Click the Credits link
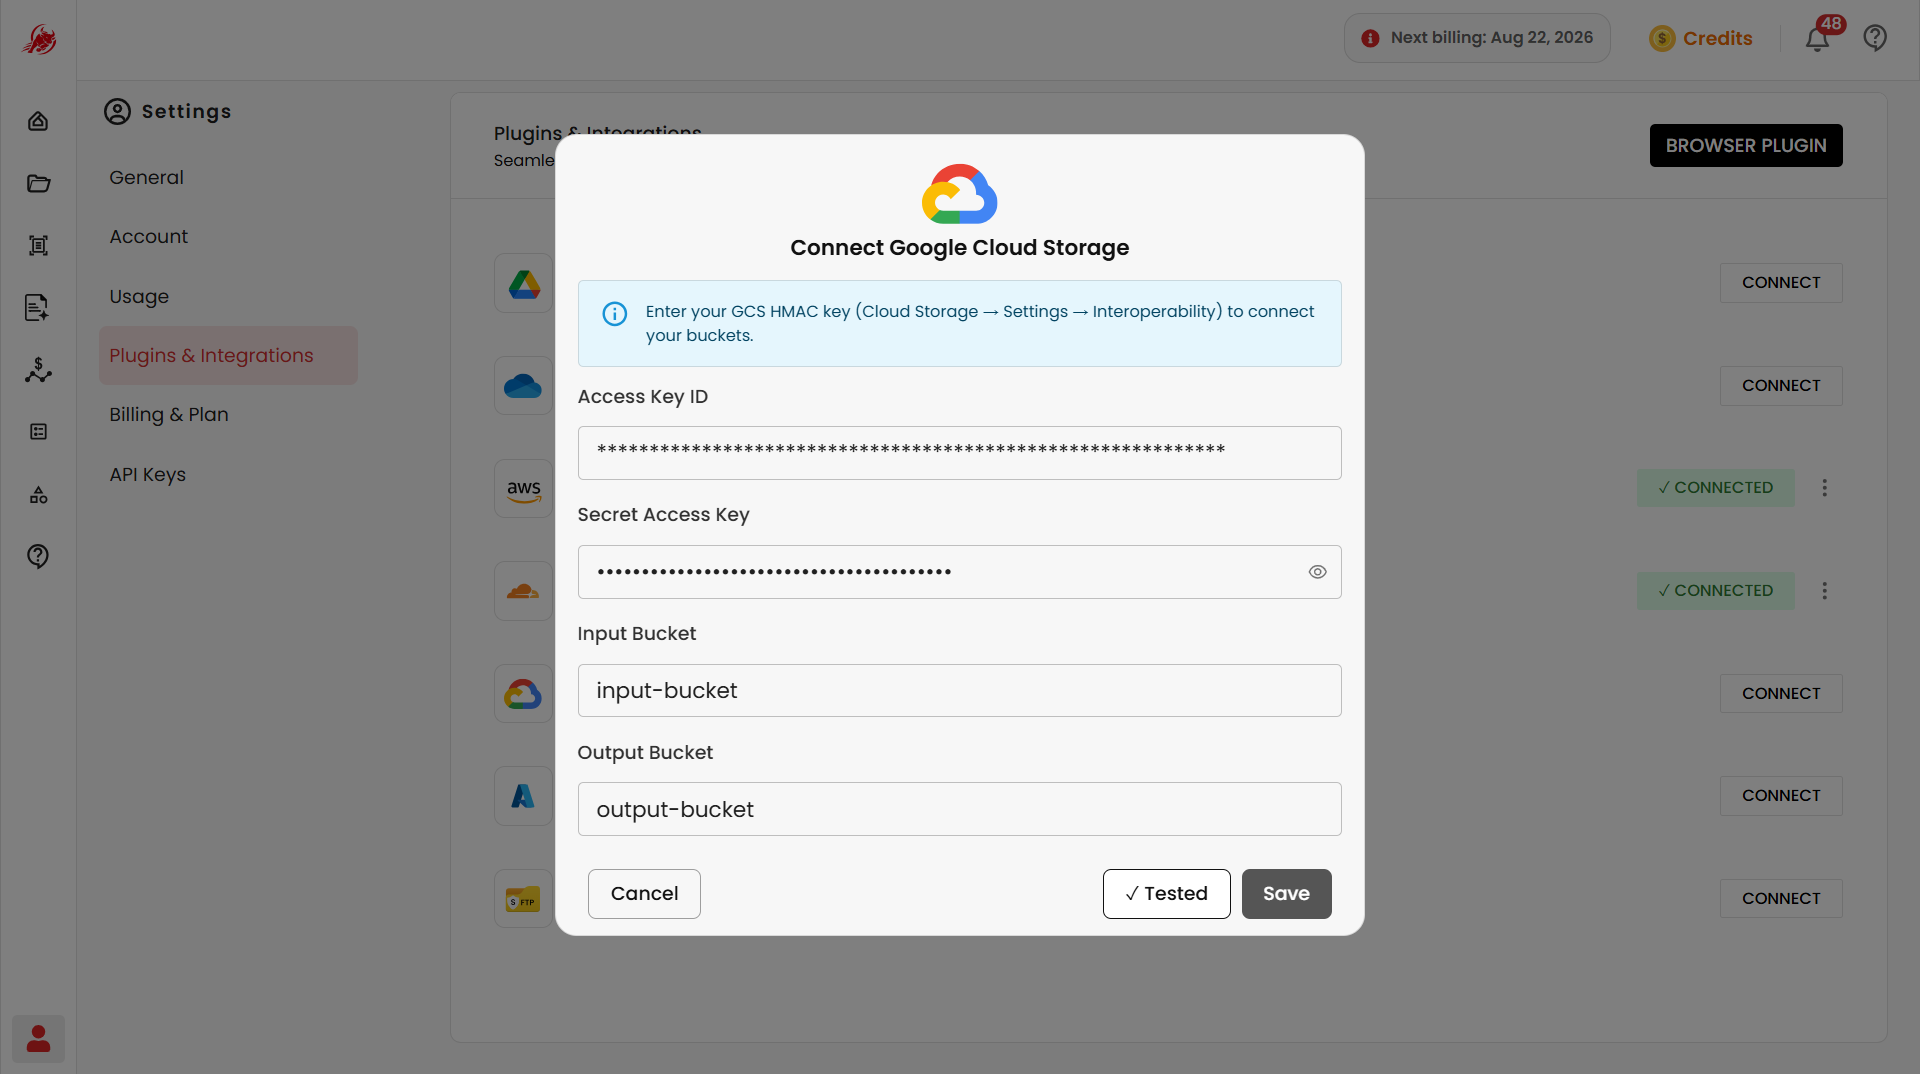 click(x=1718, y=38)
